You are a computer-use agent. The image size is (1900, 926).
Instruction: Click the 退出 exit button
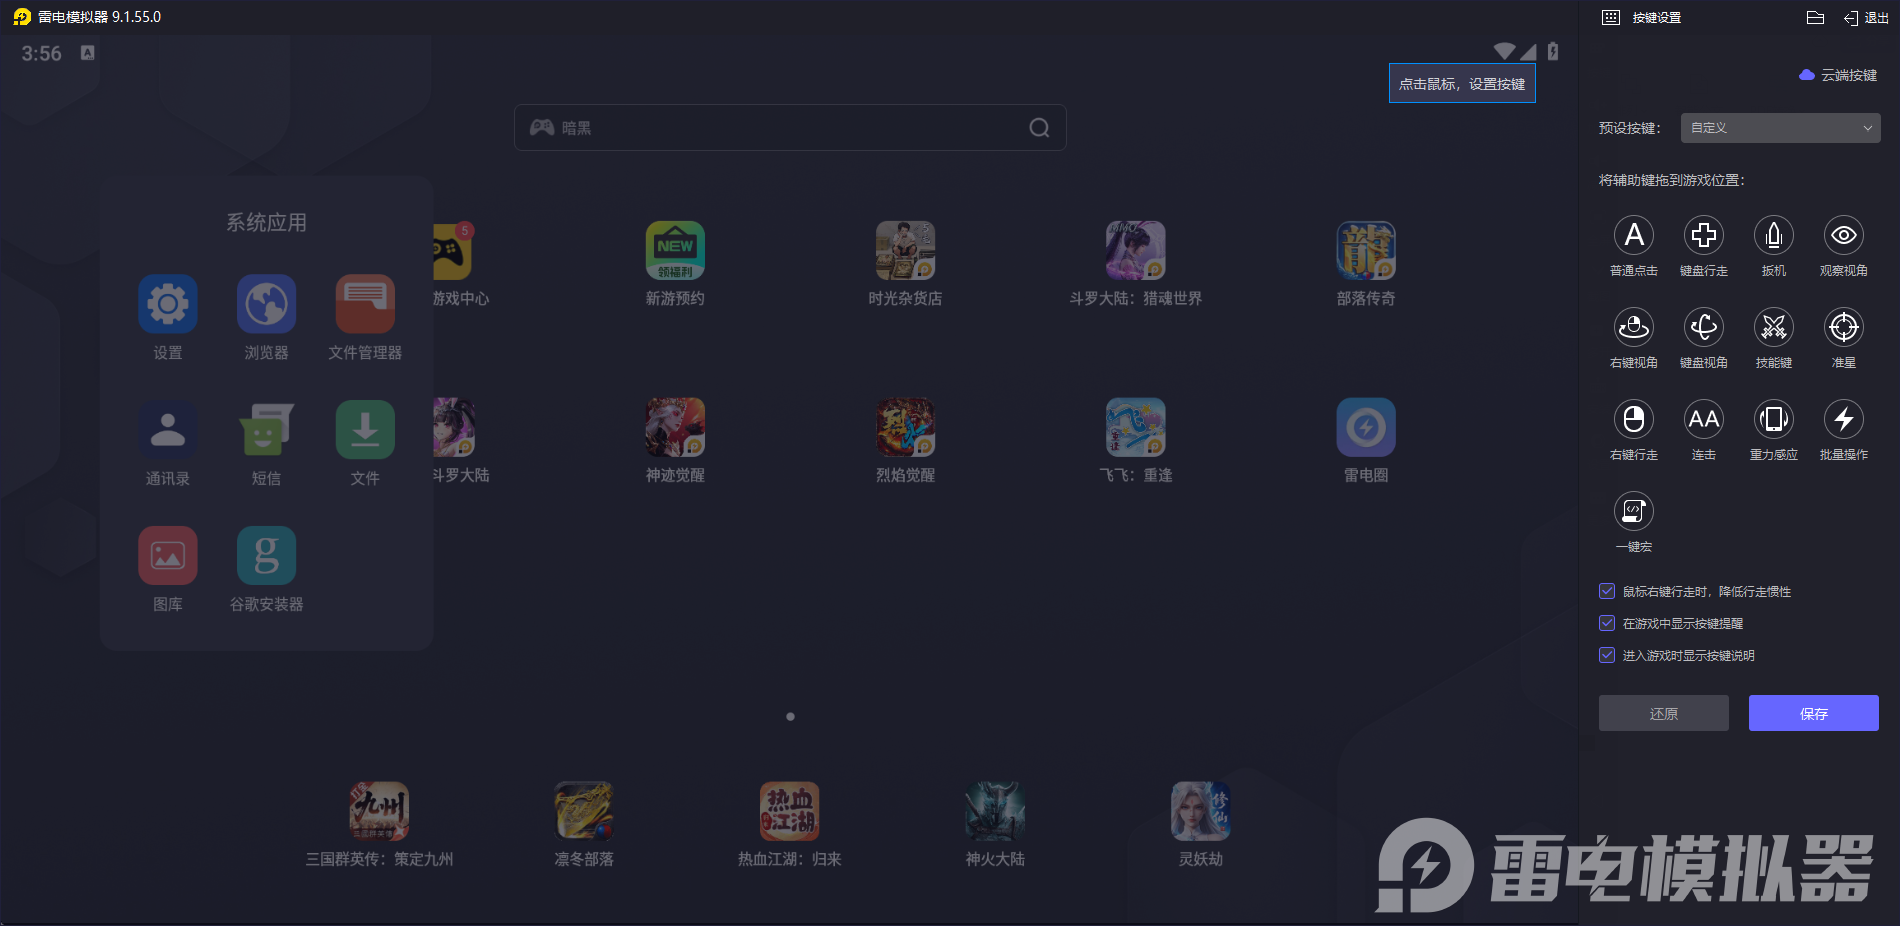(1866, 17)
